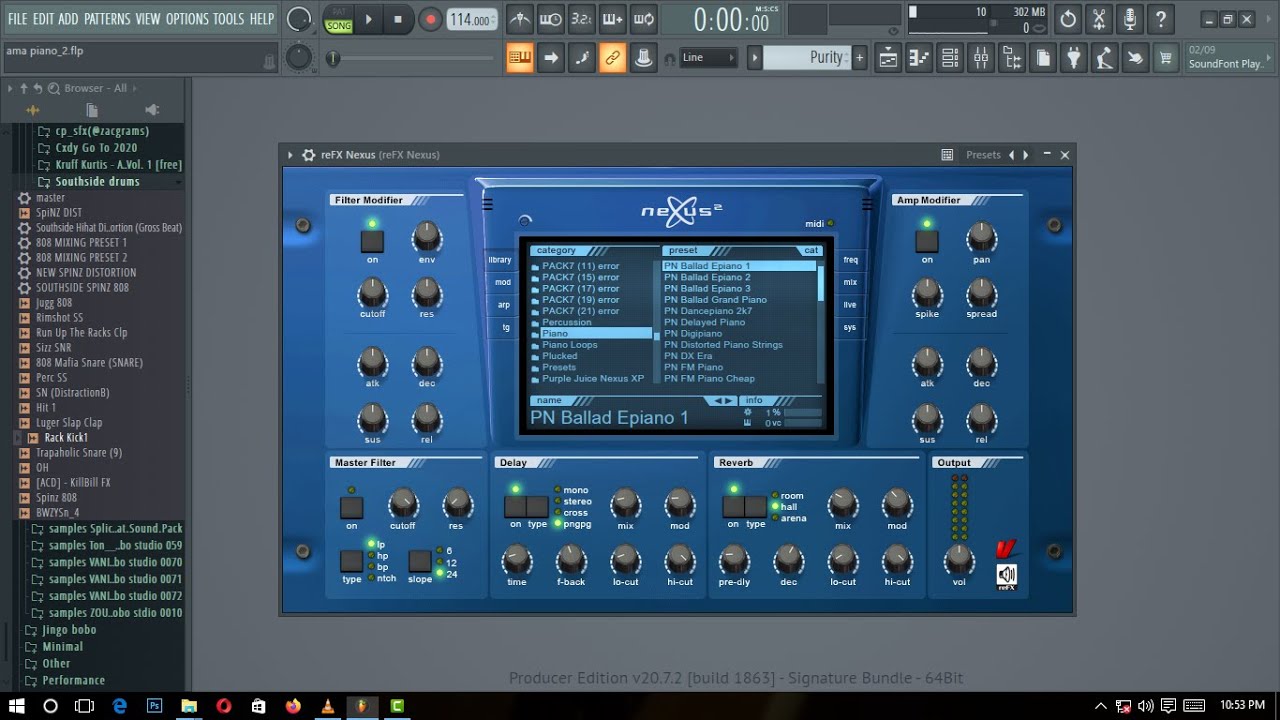
Task: Enable wait for input before playing
Action: point(551,19)
